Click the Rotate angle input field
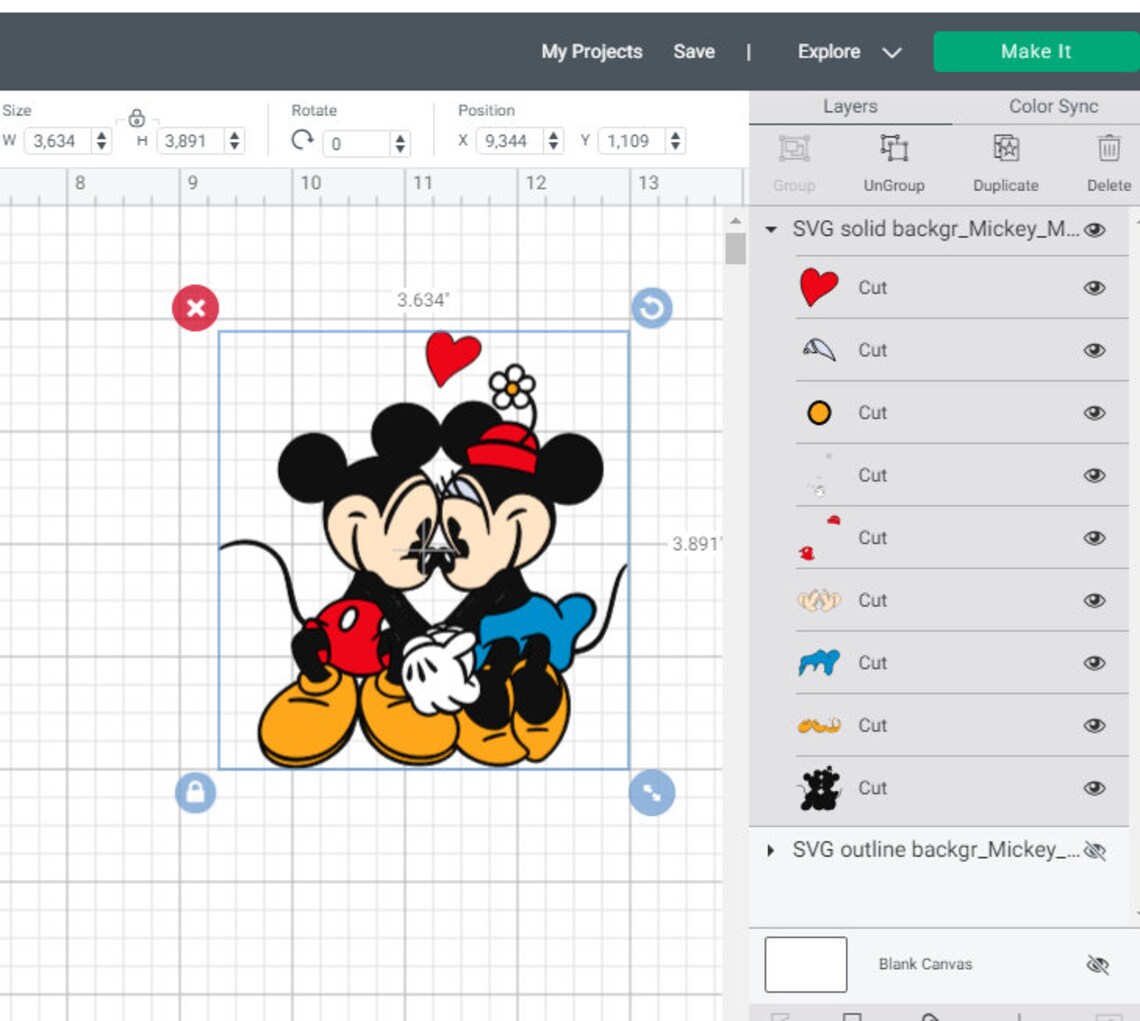The width and height of the screenshot is (1140, 1021). 355,143
